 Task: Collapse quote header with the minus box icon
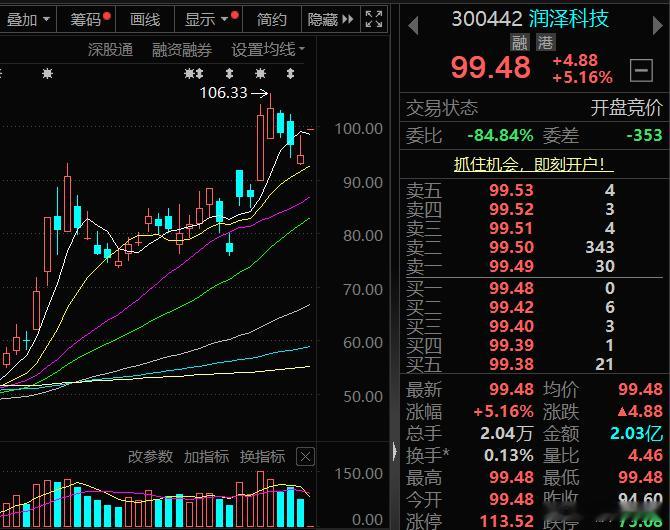coord(641,70)
